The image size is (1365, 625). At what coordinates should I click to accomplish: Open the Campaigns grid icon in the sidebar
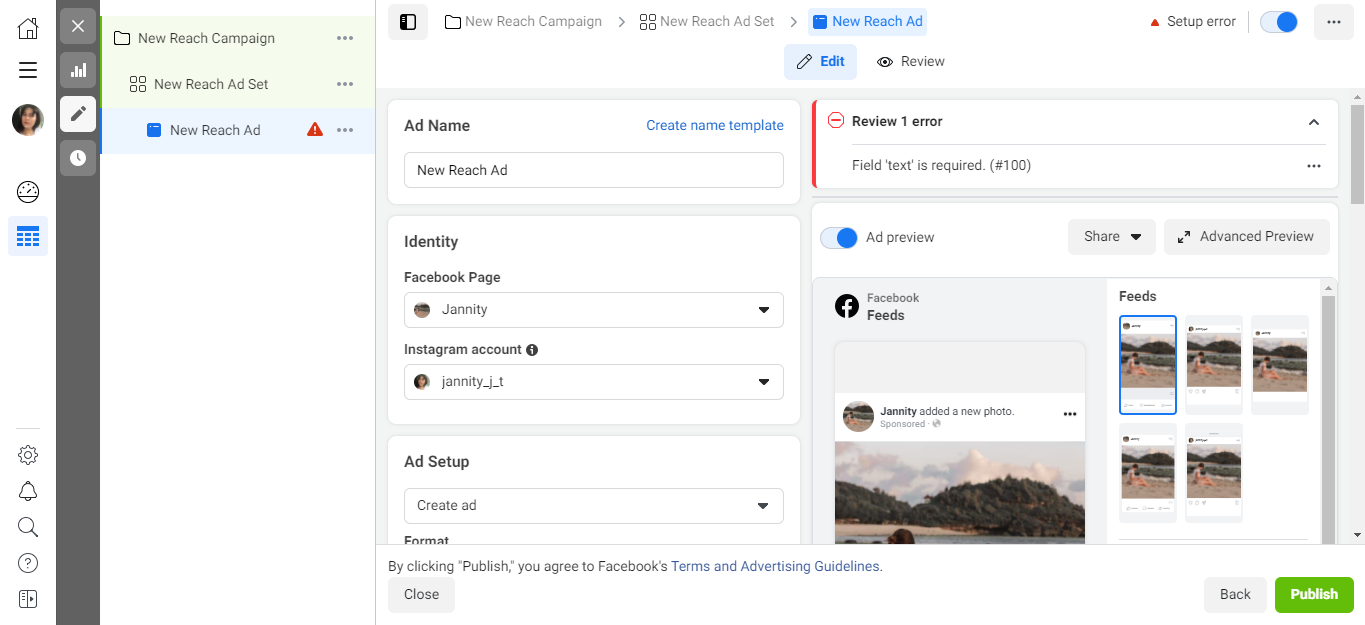27,236
